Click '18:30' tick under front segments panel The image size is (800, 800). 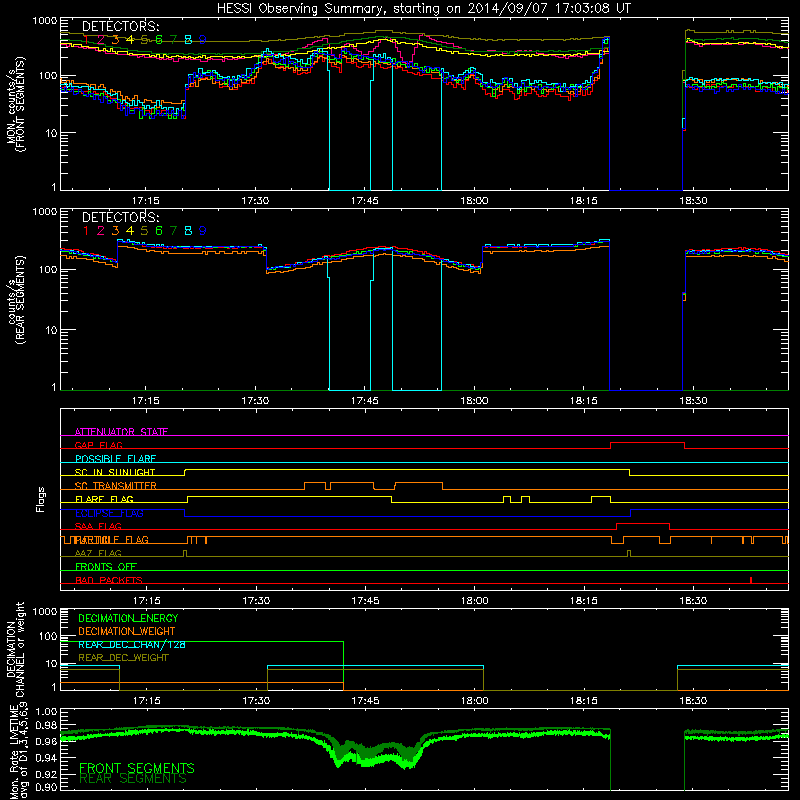[x=693, y=201]
